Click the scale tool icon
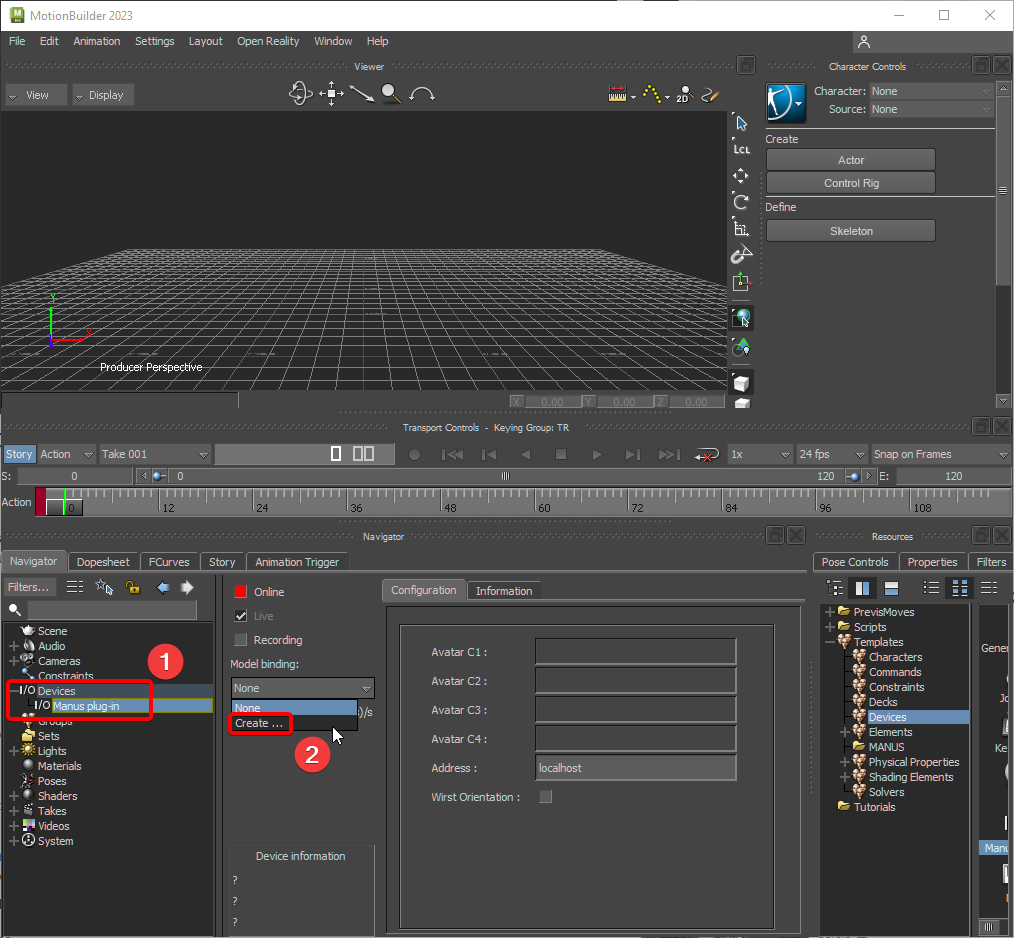1014x938 pixels. pos(741,228)
